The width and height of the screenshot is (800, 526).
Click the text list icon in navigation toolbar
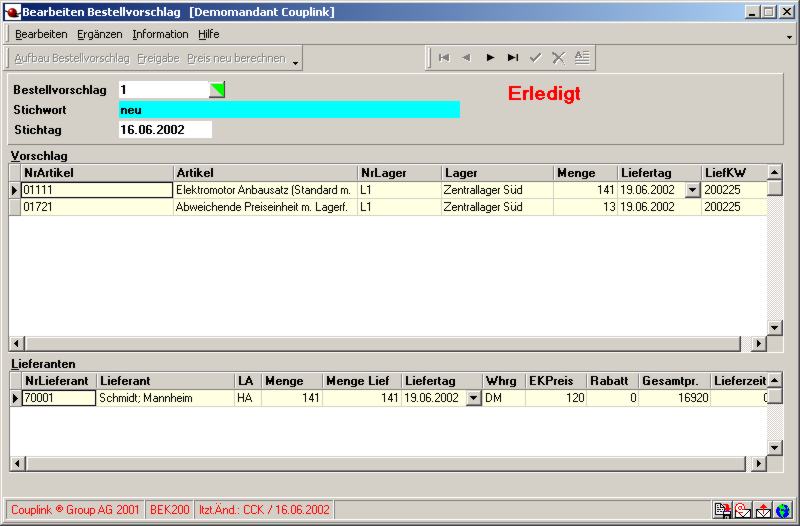(582, 58)
